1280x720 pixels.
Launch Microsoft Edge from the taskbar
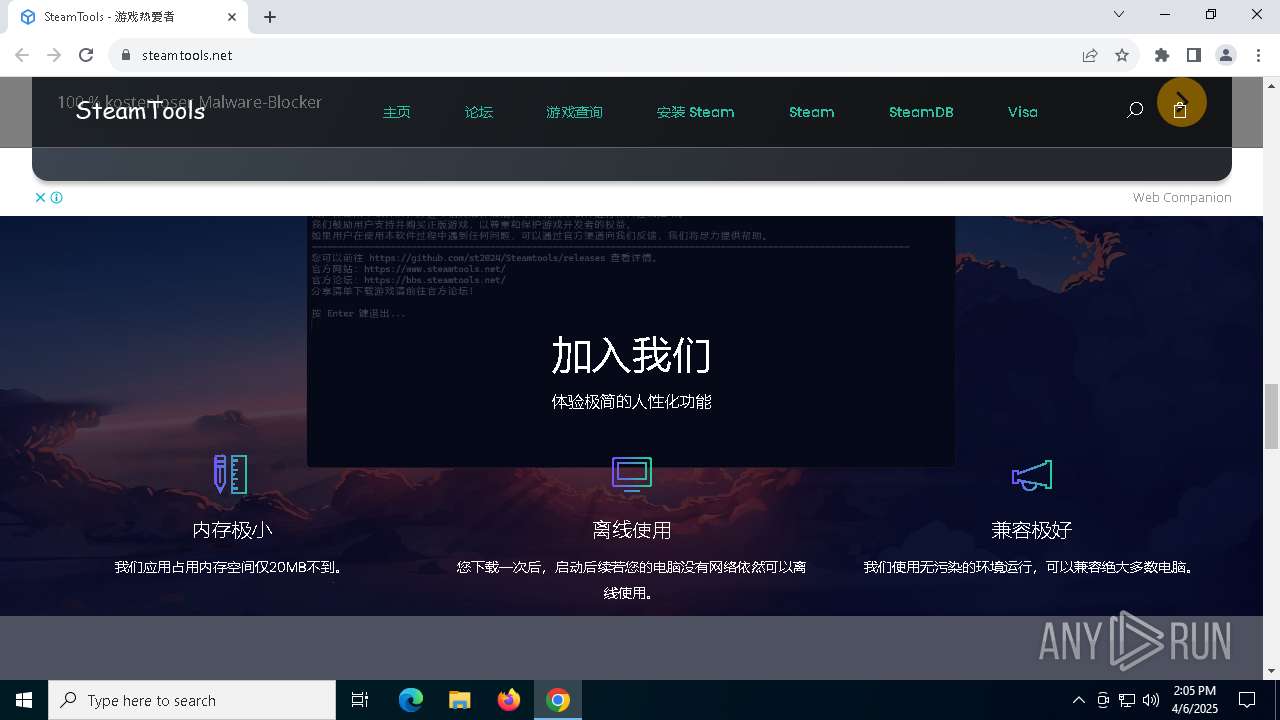[411, 700]
